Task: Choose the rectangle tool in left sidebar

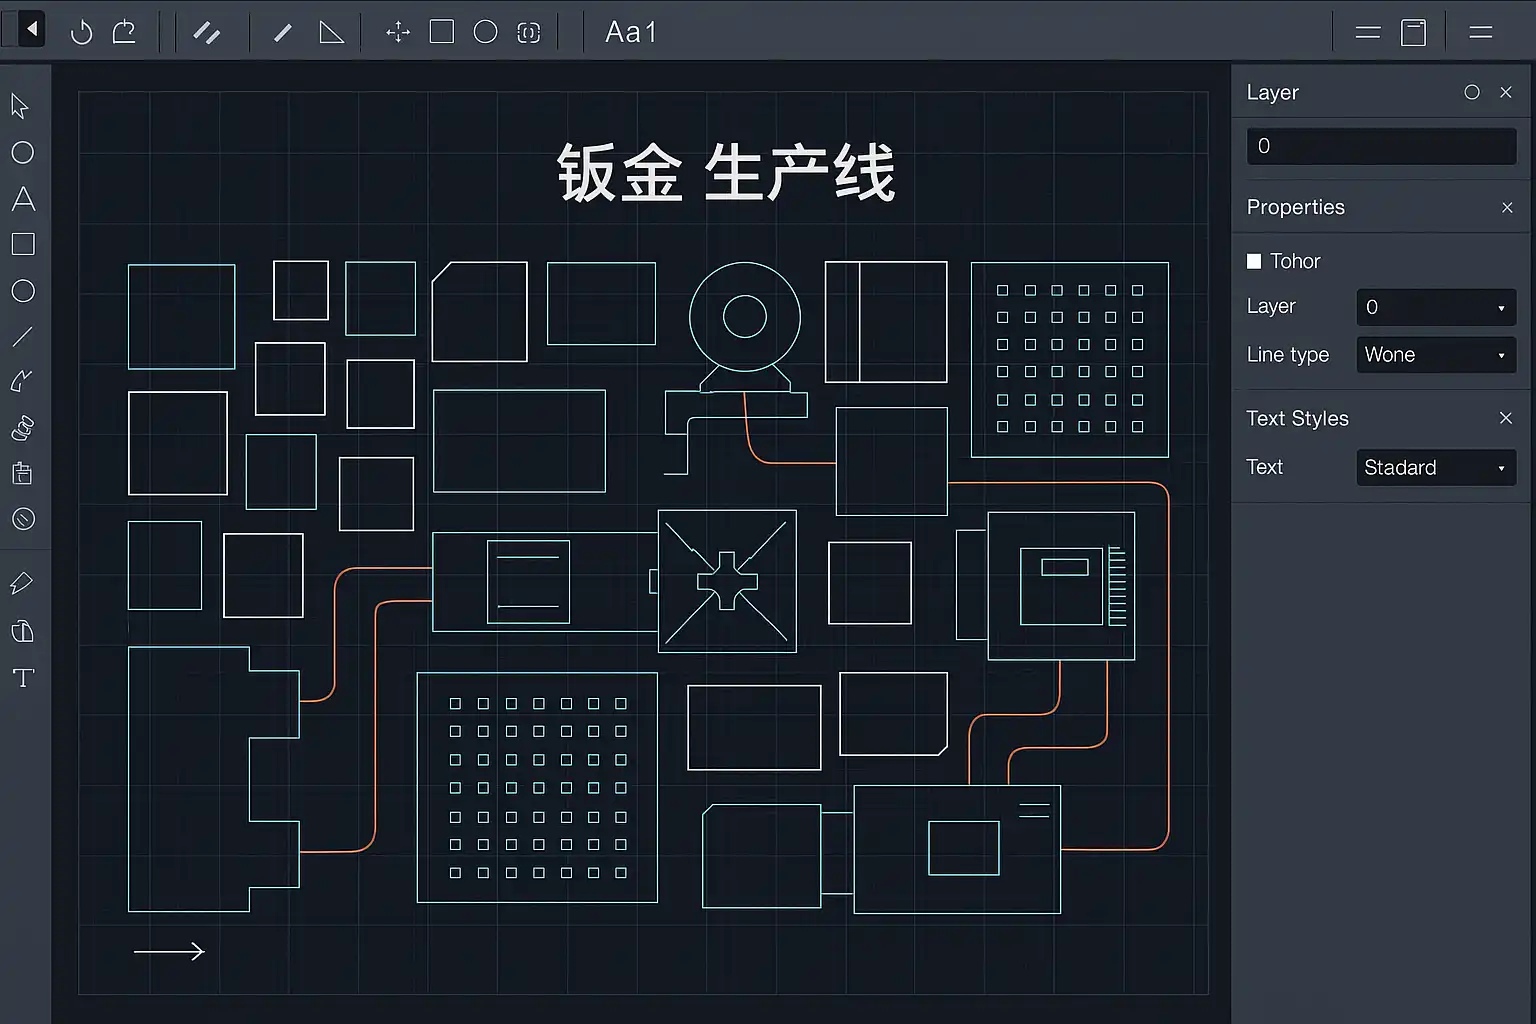Action: (23, 245)
